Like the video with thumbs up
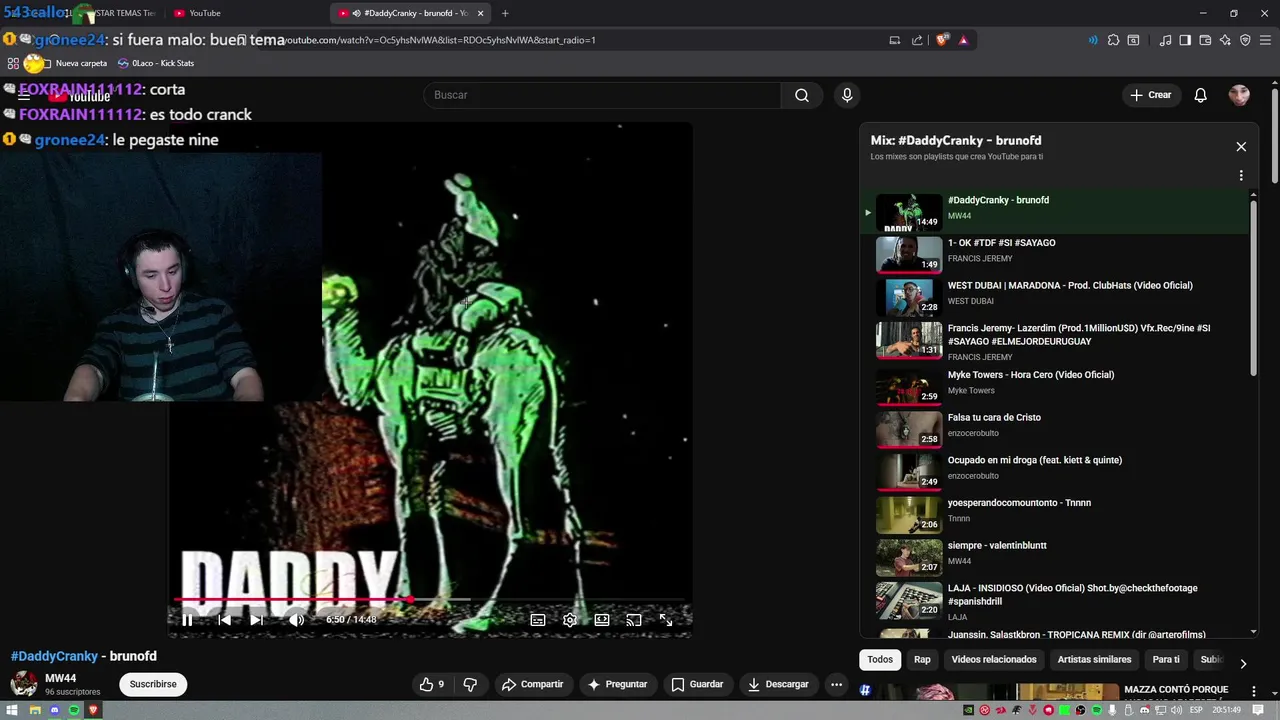Image resolution: width=1280 pixels, height=720 pixels. point(432,684)
